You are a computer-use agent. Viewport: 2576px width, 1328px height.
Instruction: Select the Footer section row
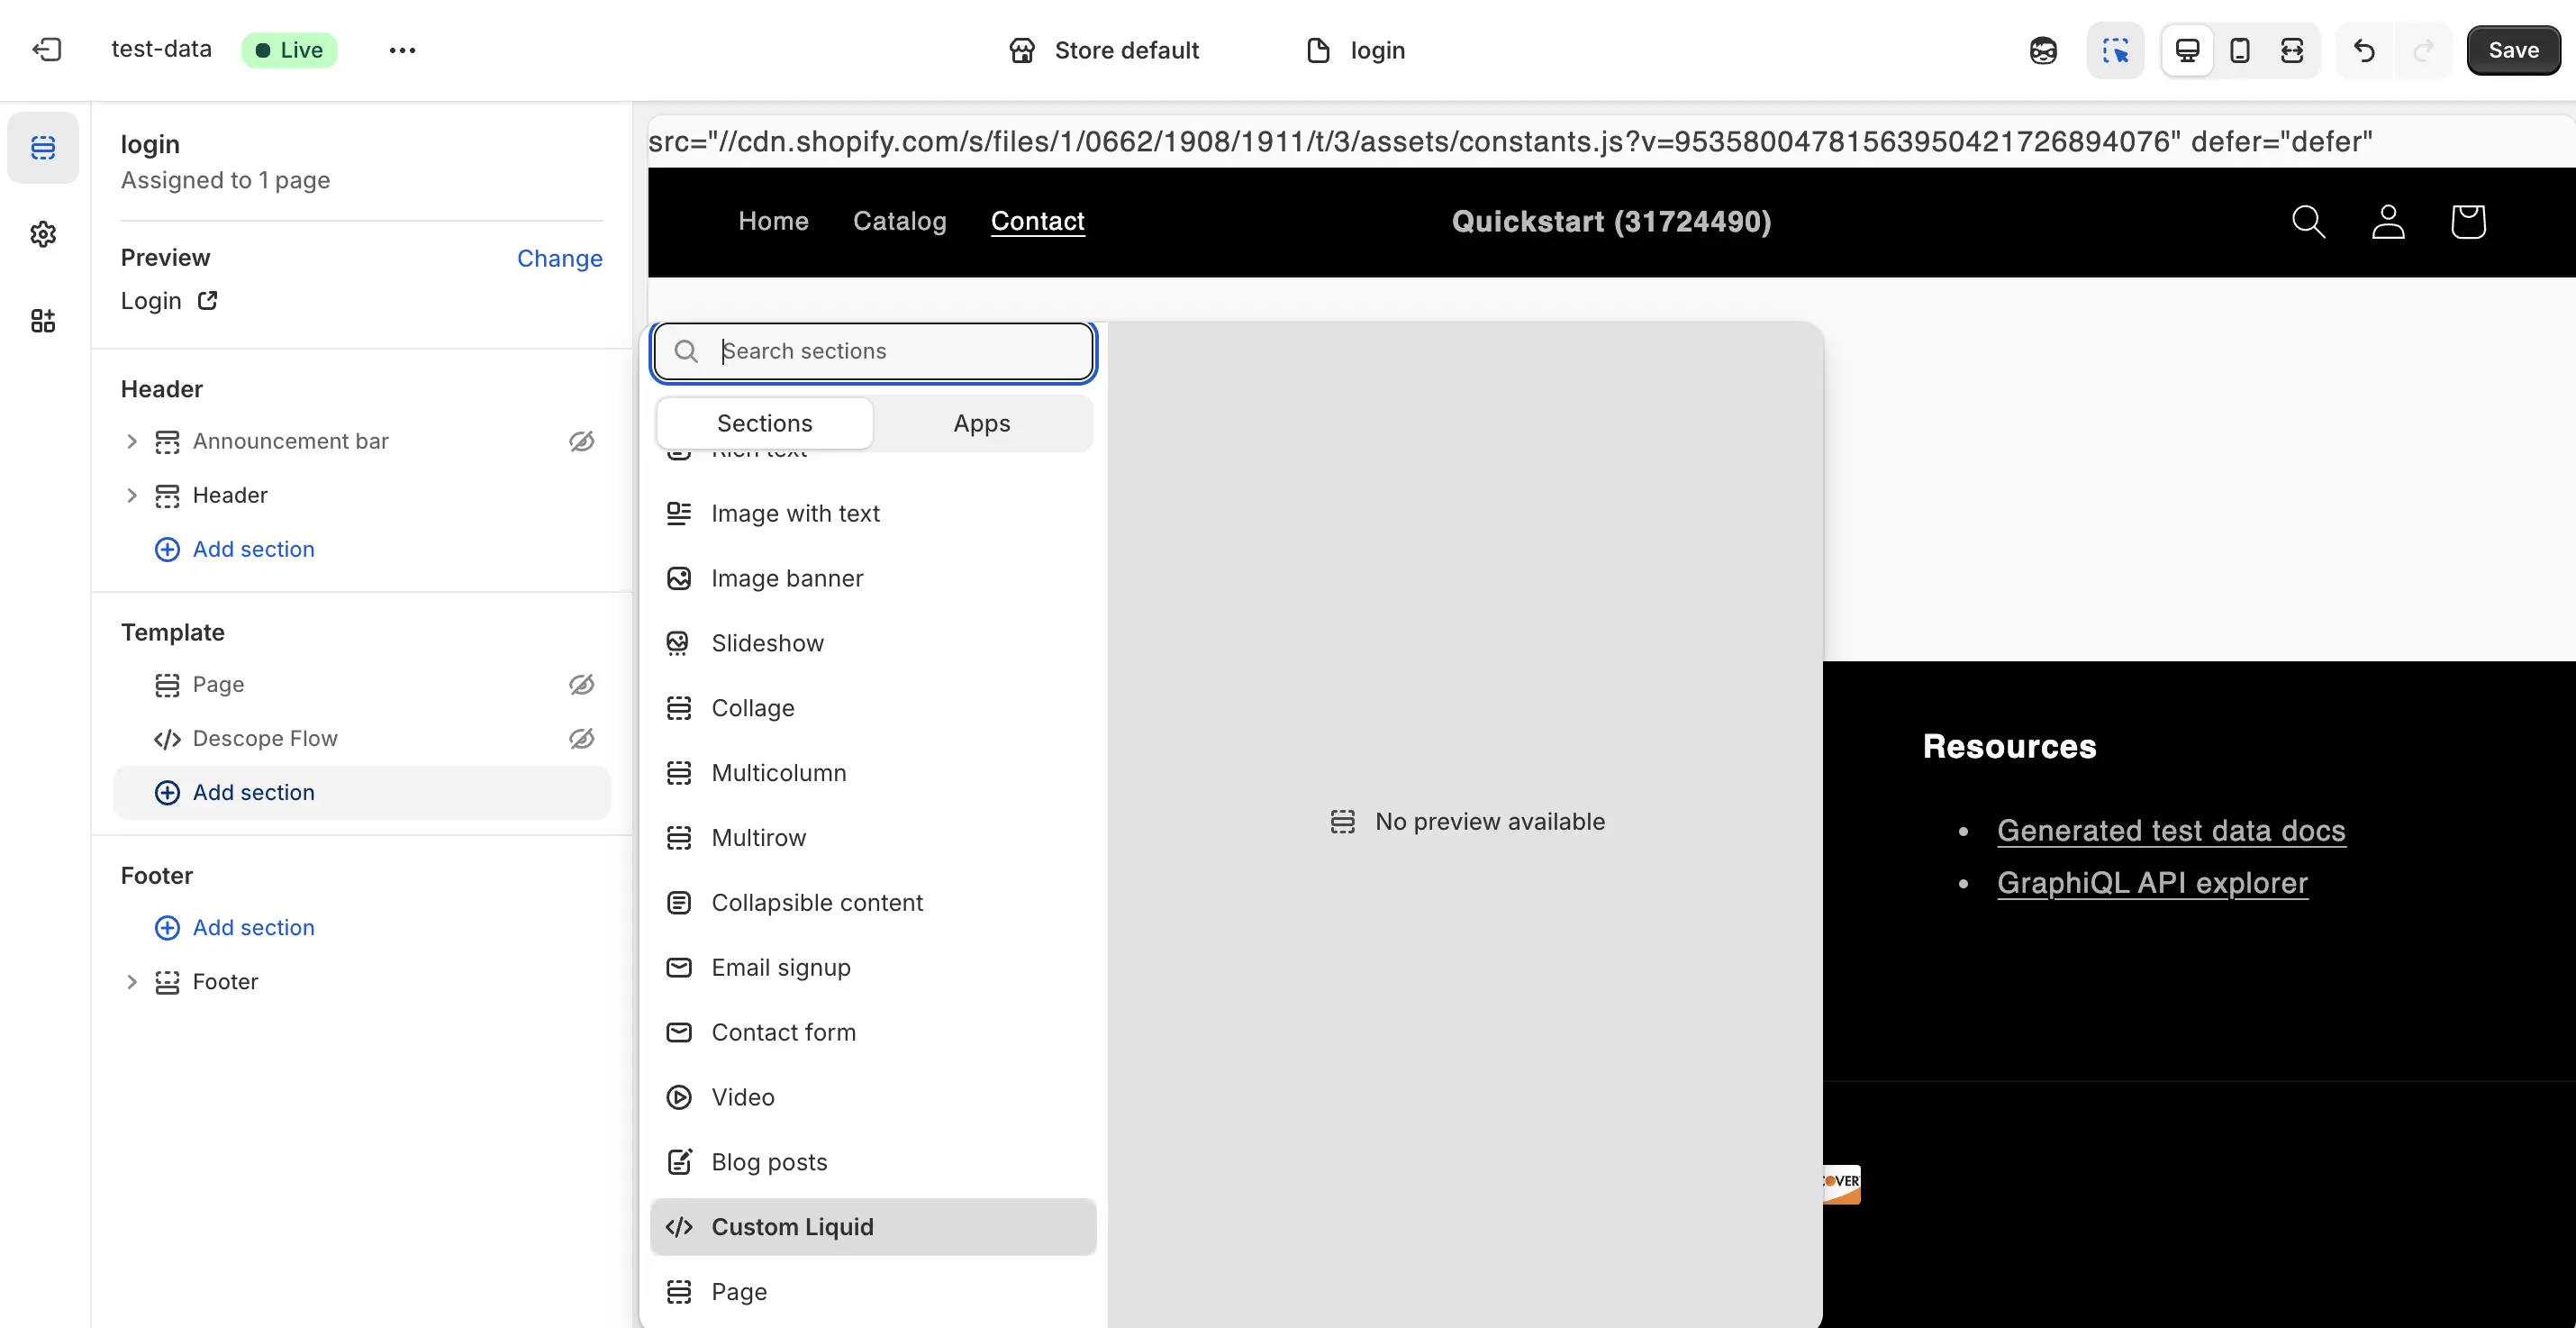pos(362,981)
